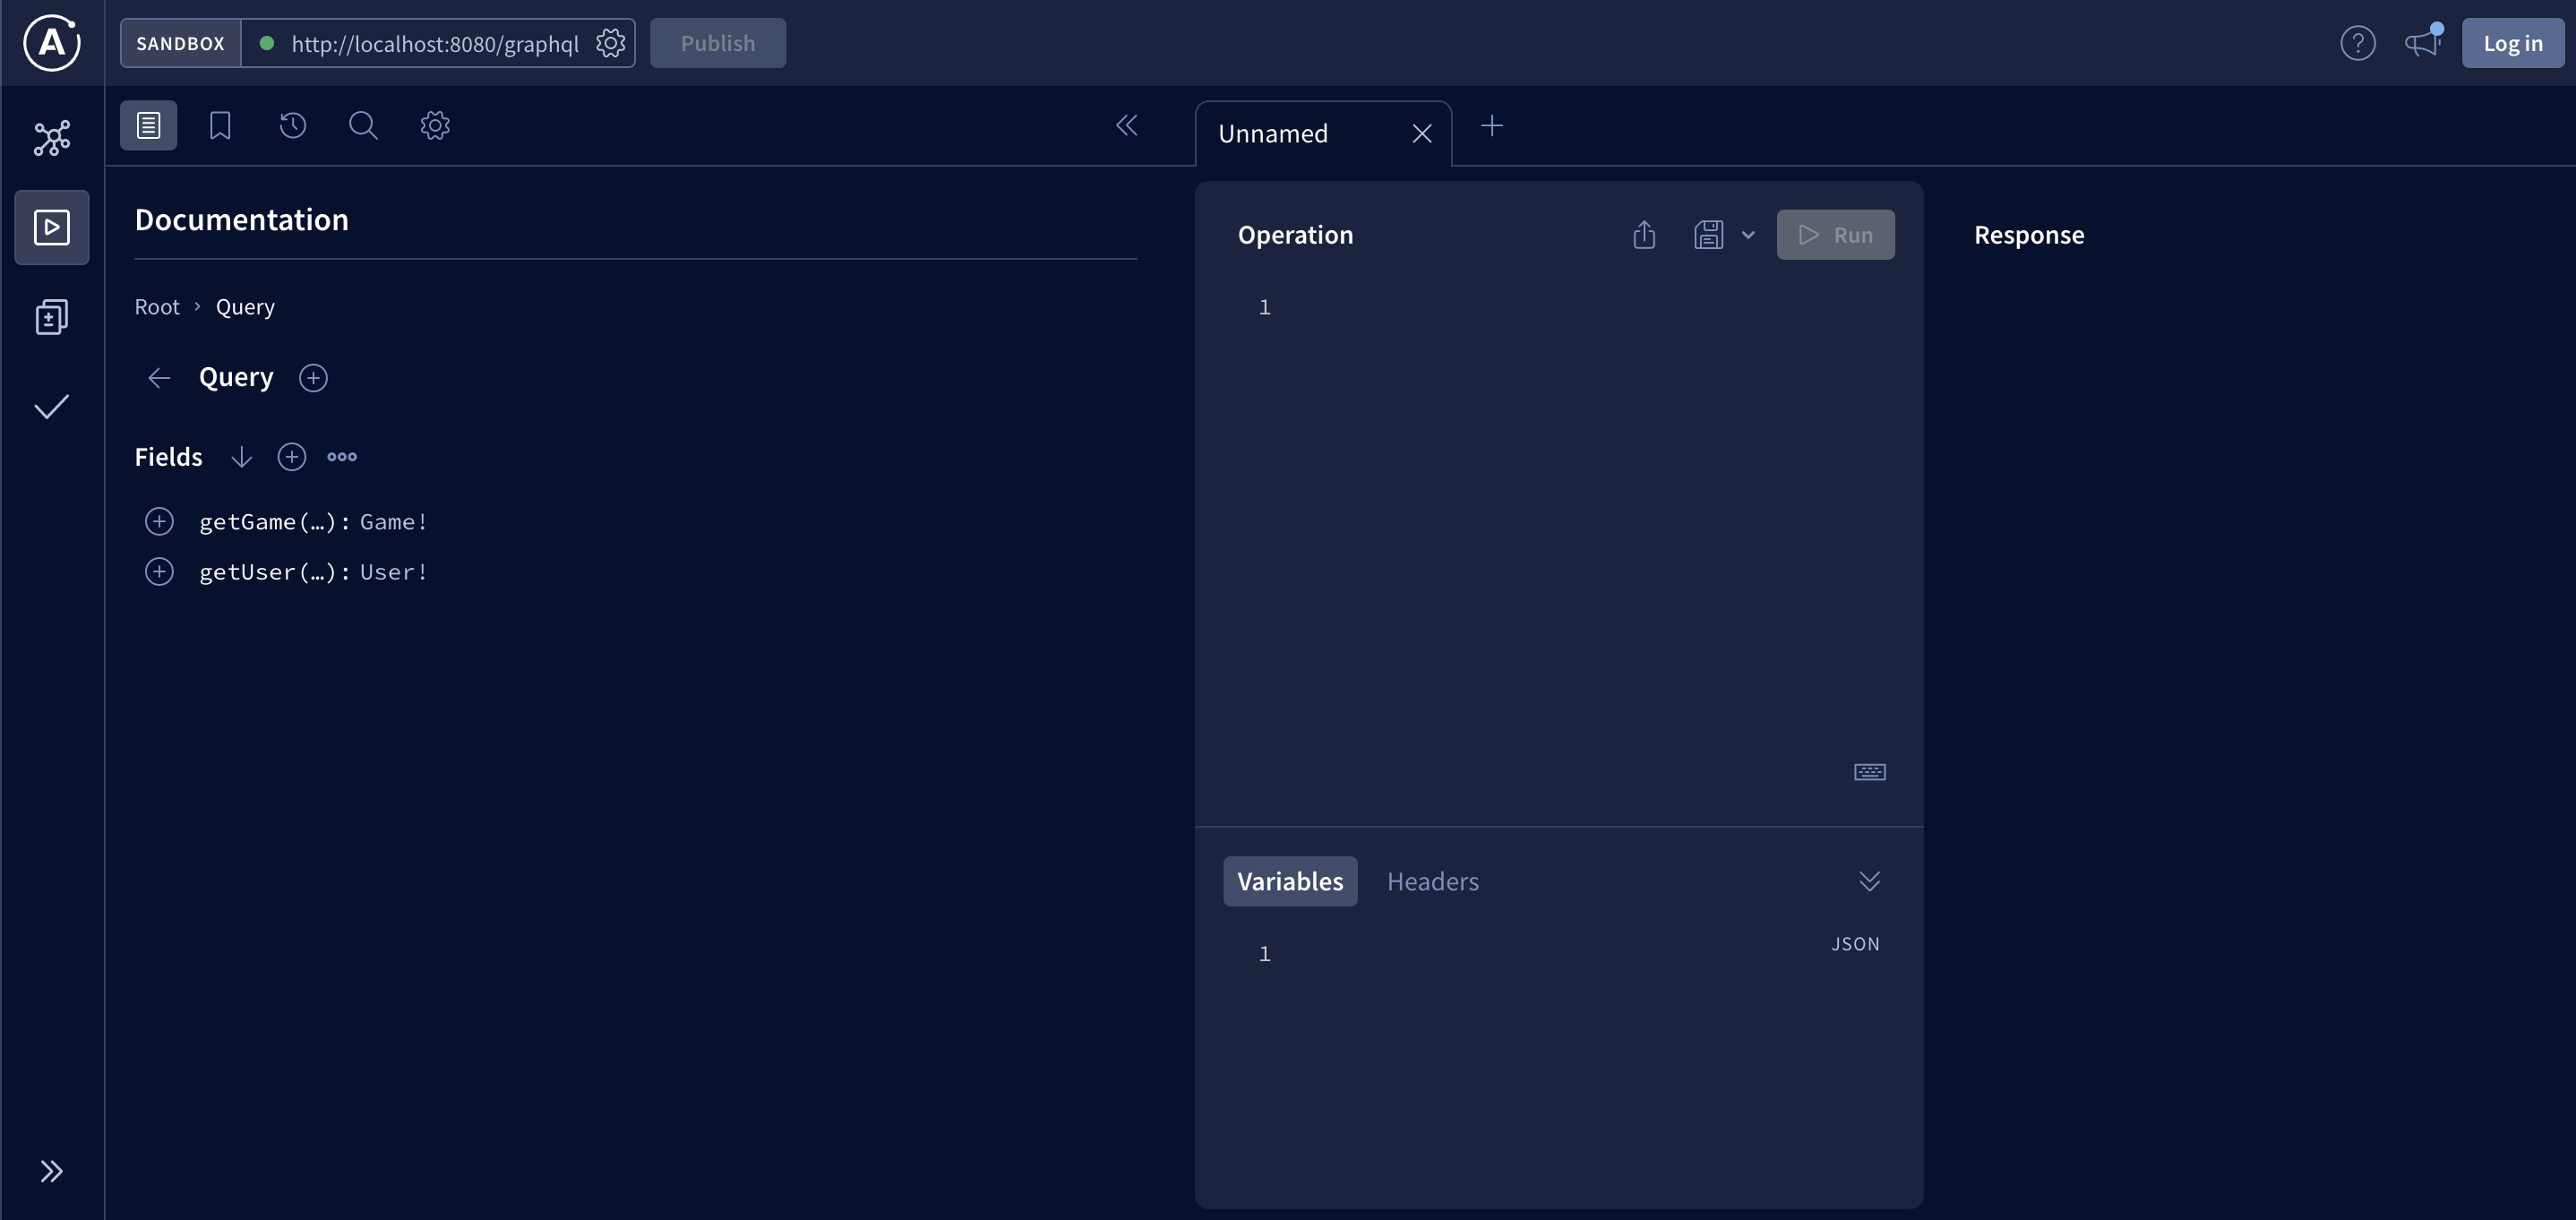Open the Schema Diff sidebar icon

(x=52, y=317)
